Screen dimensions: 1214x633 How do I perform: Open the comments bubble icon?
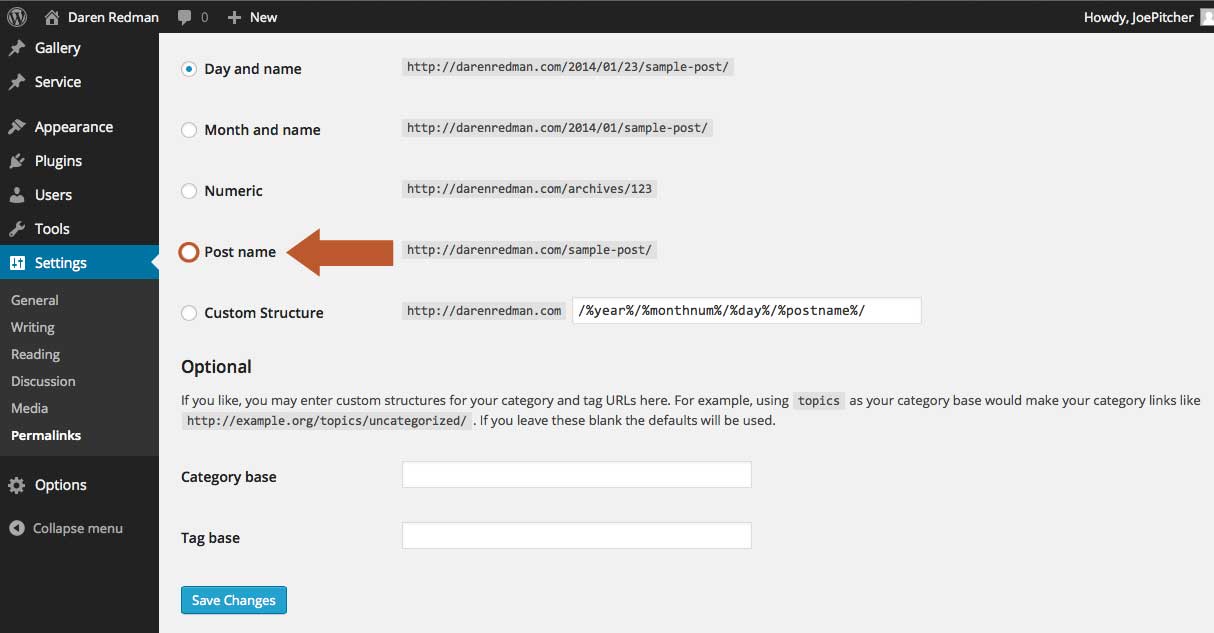(184, 18)
